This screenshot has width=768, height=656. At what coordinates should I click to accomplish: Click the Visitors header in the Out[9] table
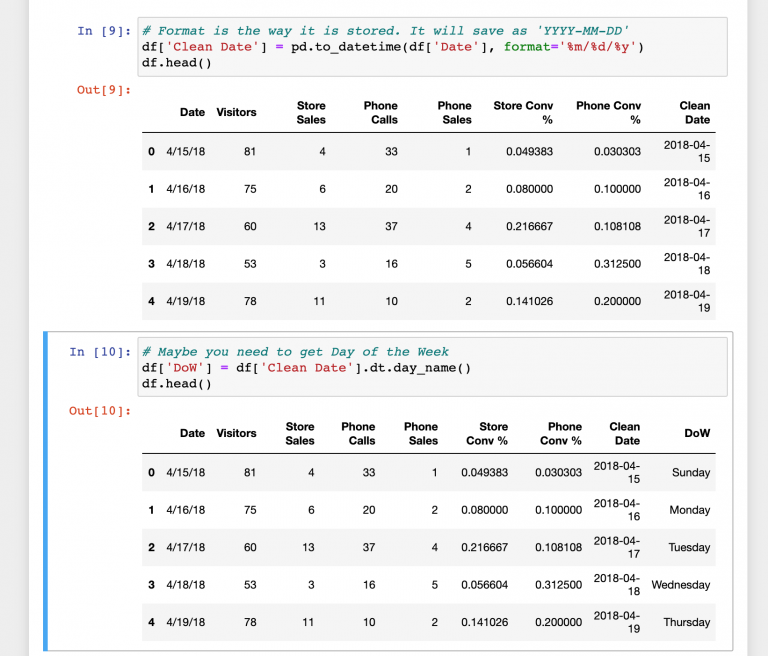click(236, 112)
